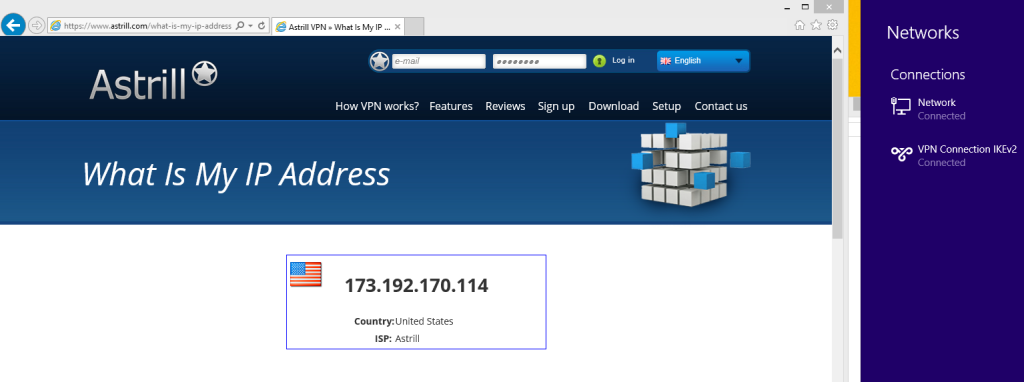The height and width of the screenshot is (382, 1024).
Task: Click the star icon beside e-mail field
Action: tap(379, 61)
